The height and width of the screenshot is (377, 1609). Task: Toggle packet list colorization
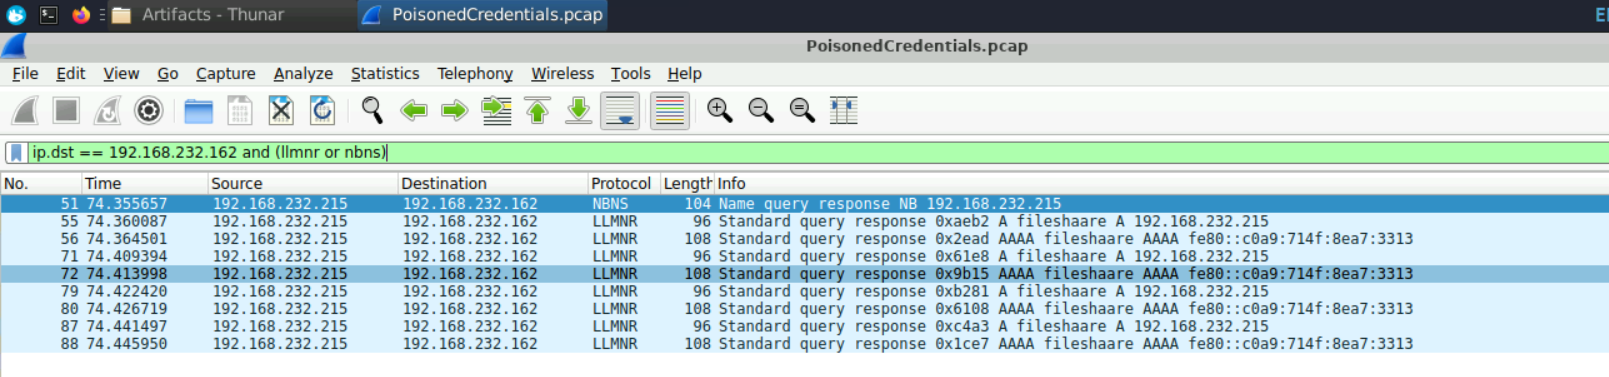(669, 110)
